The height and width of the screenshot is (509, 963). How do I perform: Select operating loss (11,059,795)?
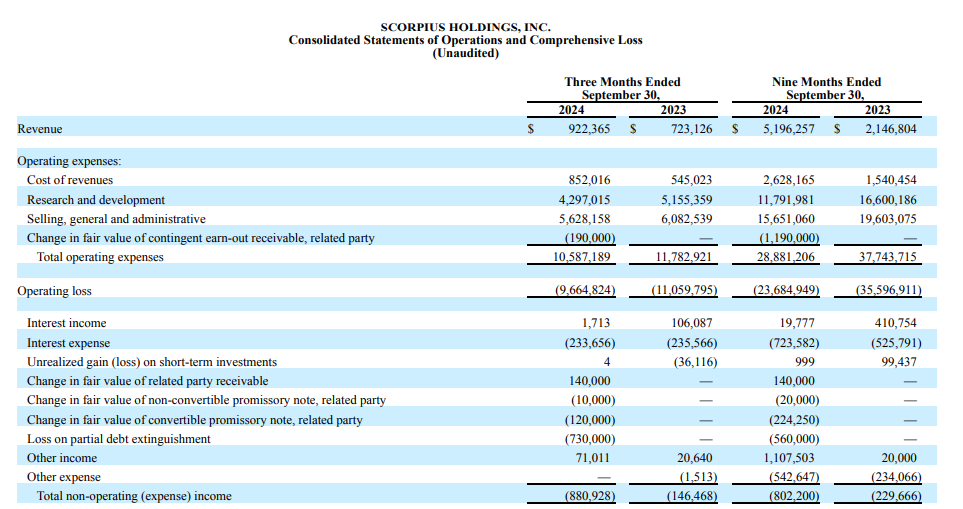click(x=684, y=290)
